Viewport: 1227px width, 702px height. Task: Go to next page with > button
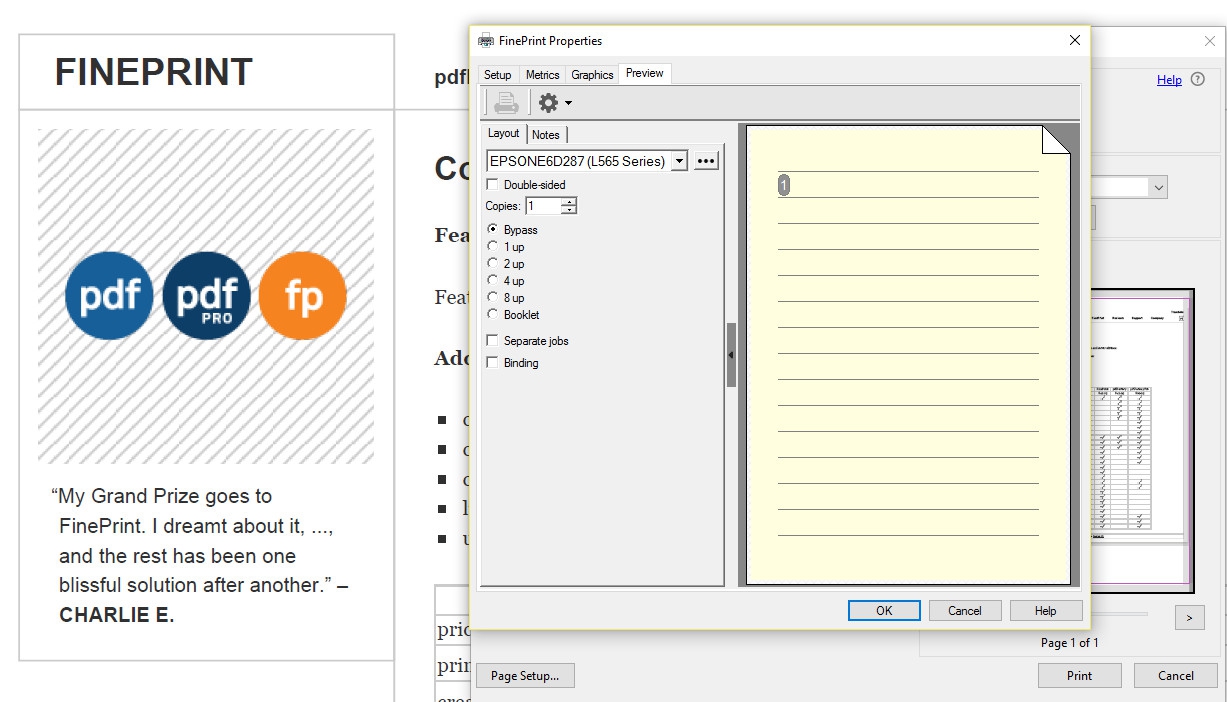[1189, 618]
